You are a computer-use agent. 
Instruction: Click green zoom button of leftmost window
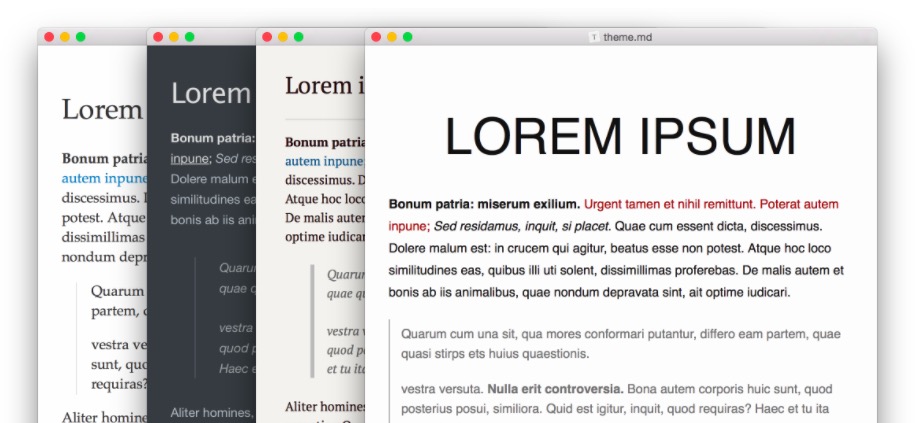[x=81, y=37]
